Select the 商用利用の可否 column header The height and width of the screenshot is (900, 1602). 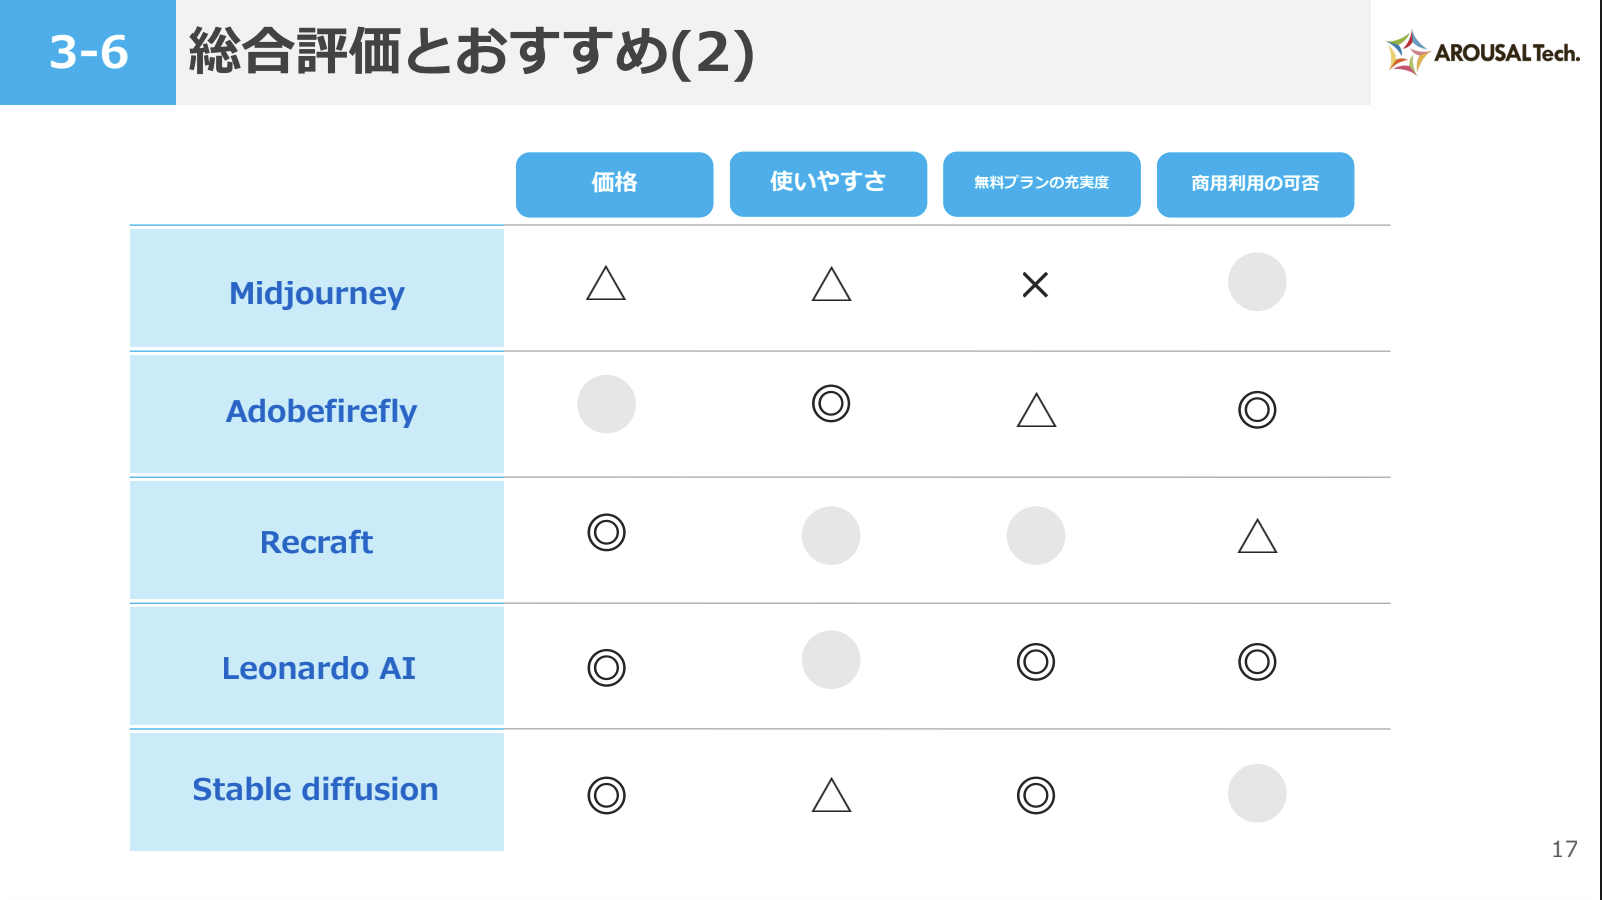pyautogui.click(x=1255, y=184)
